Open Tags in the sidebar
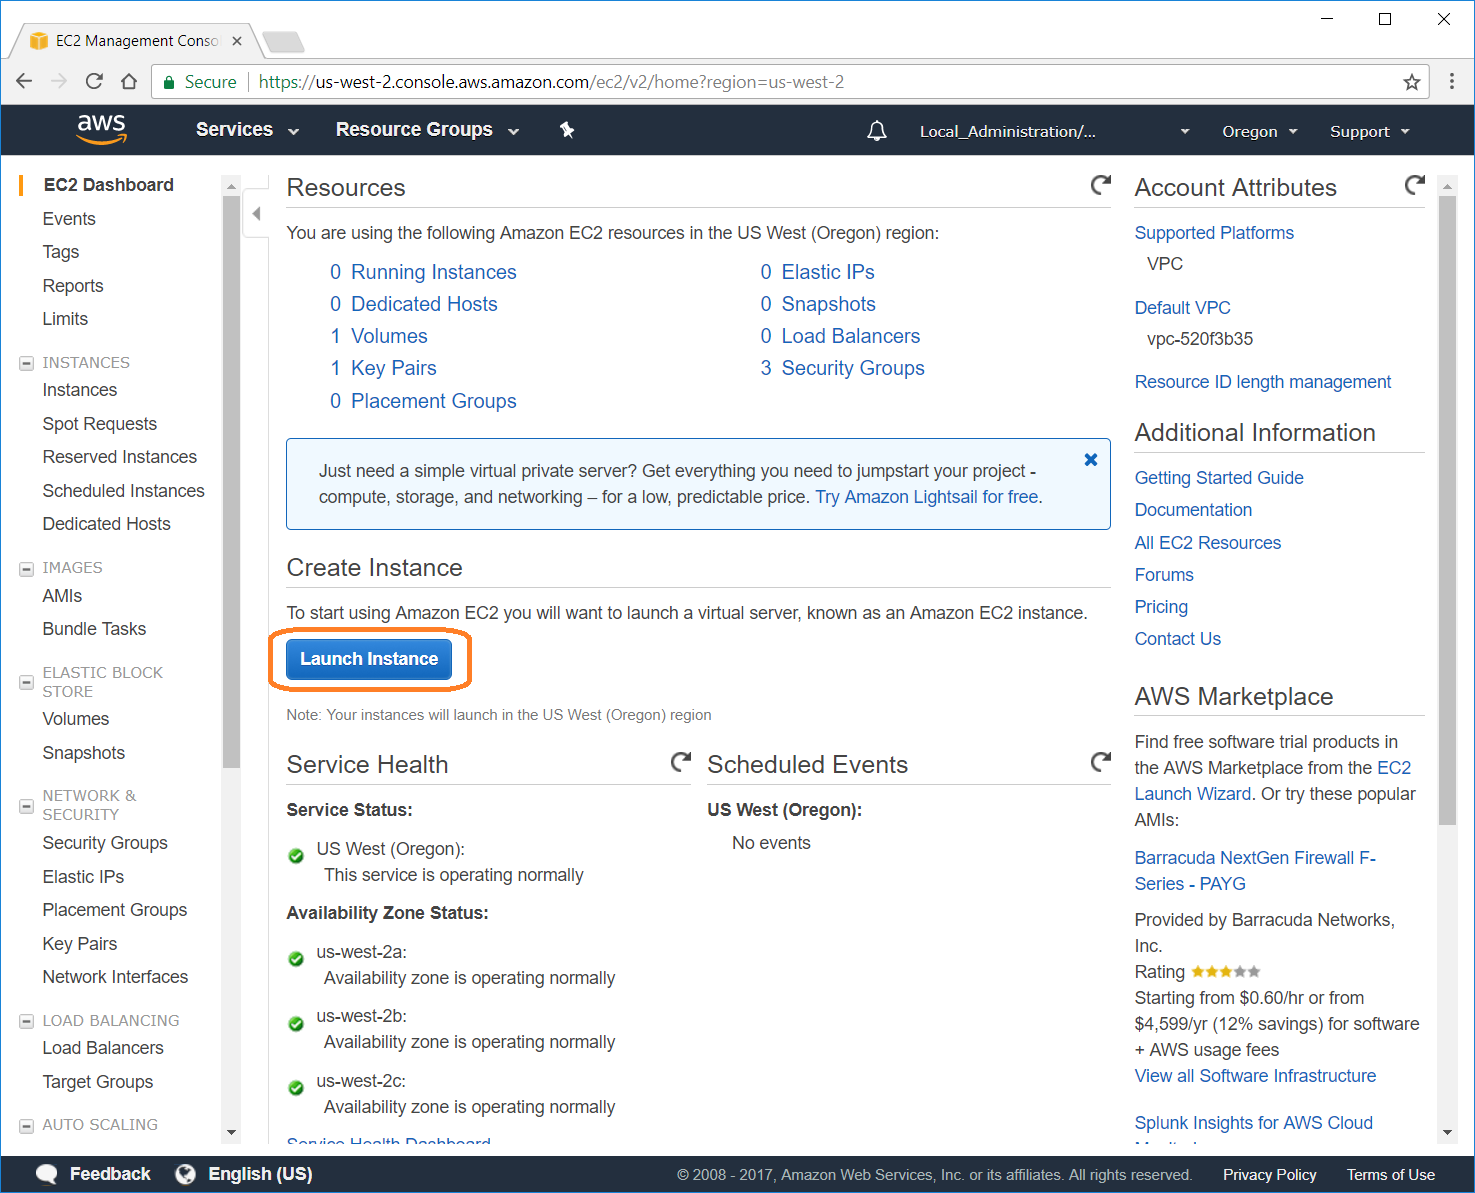1475x1193 pixels. pos(61,252)
